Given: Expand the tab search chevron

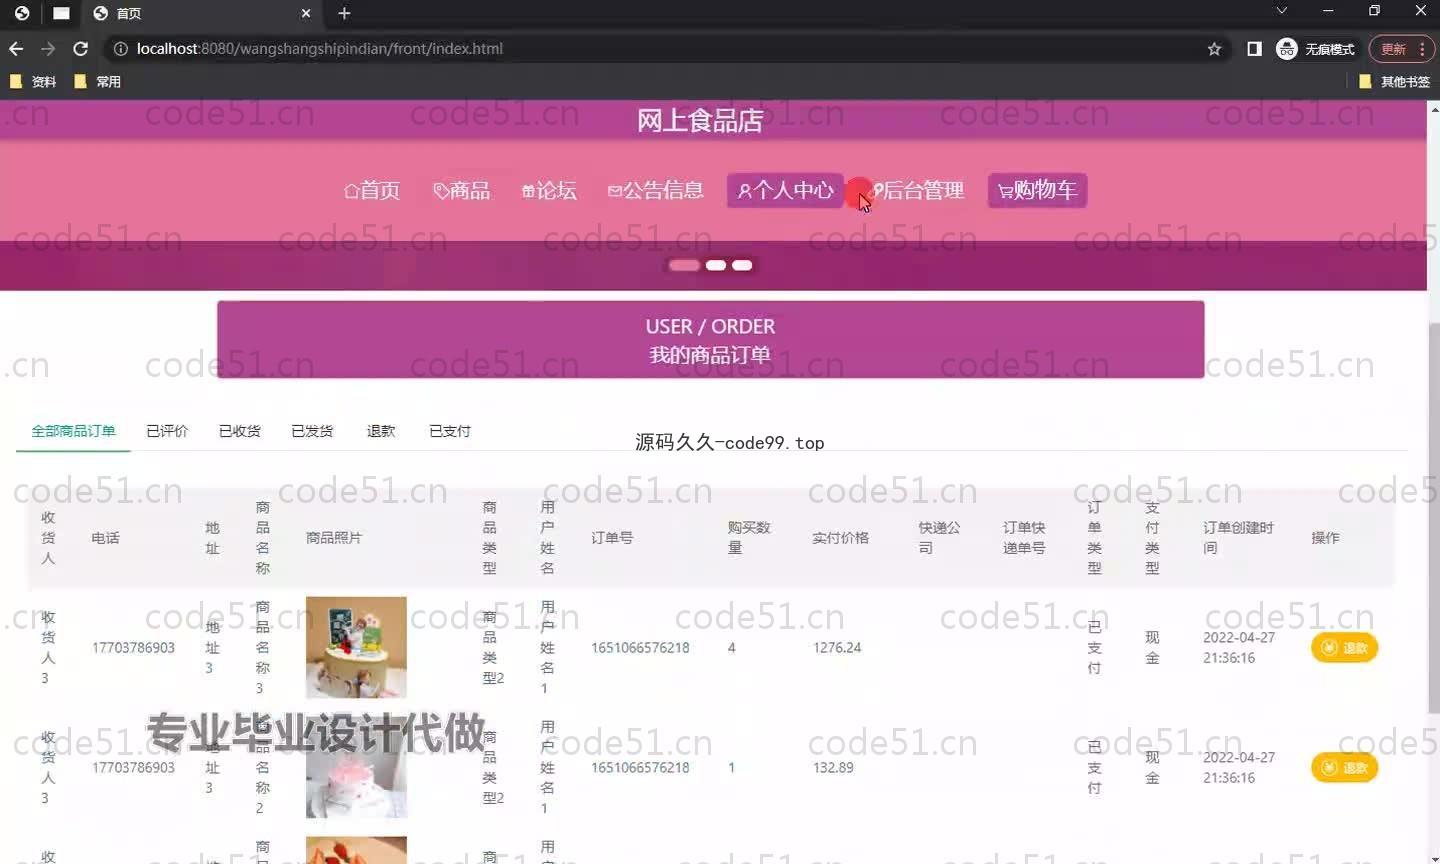Looking at the screenshot, I should [1281, 11].
